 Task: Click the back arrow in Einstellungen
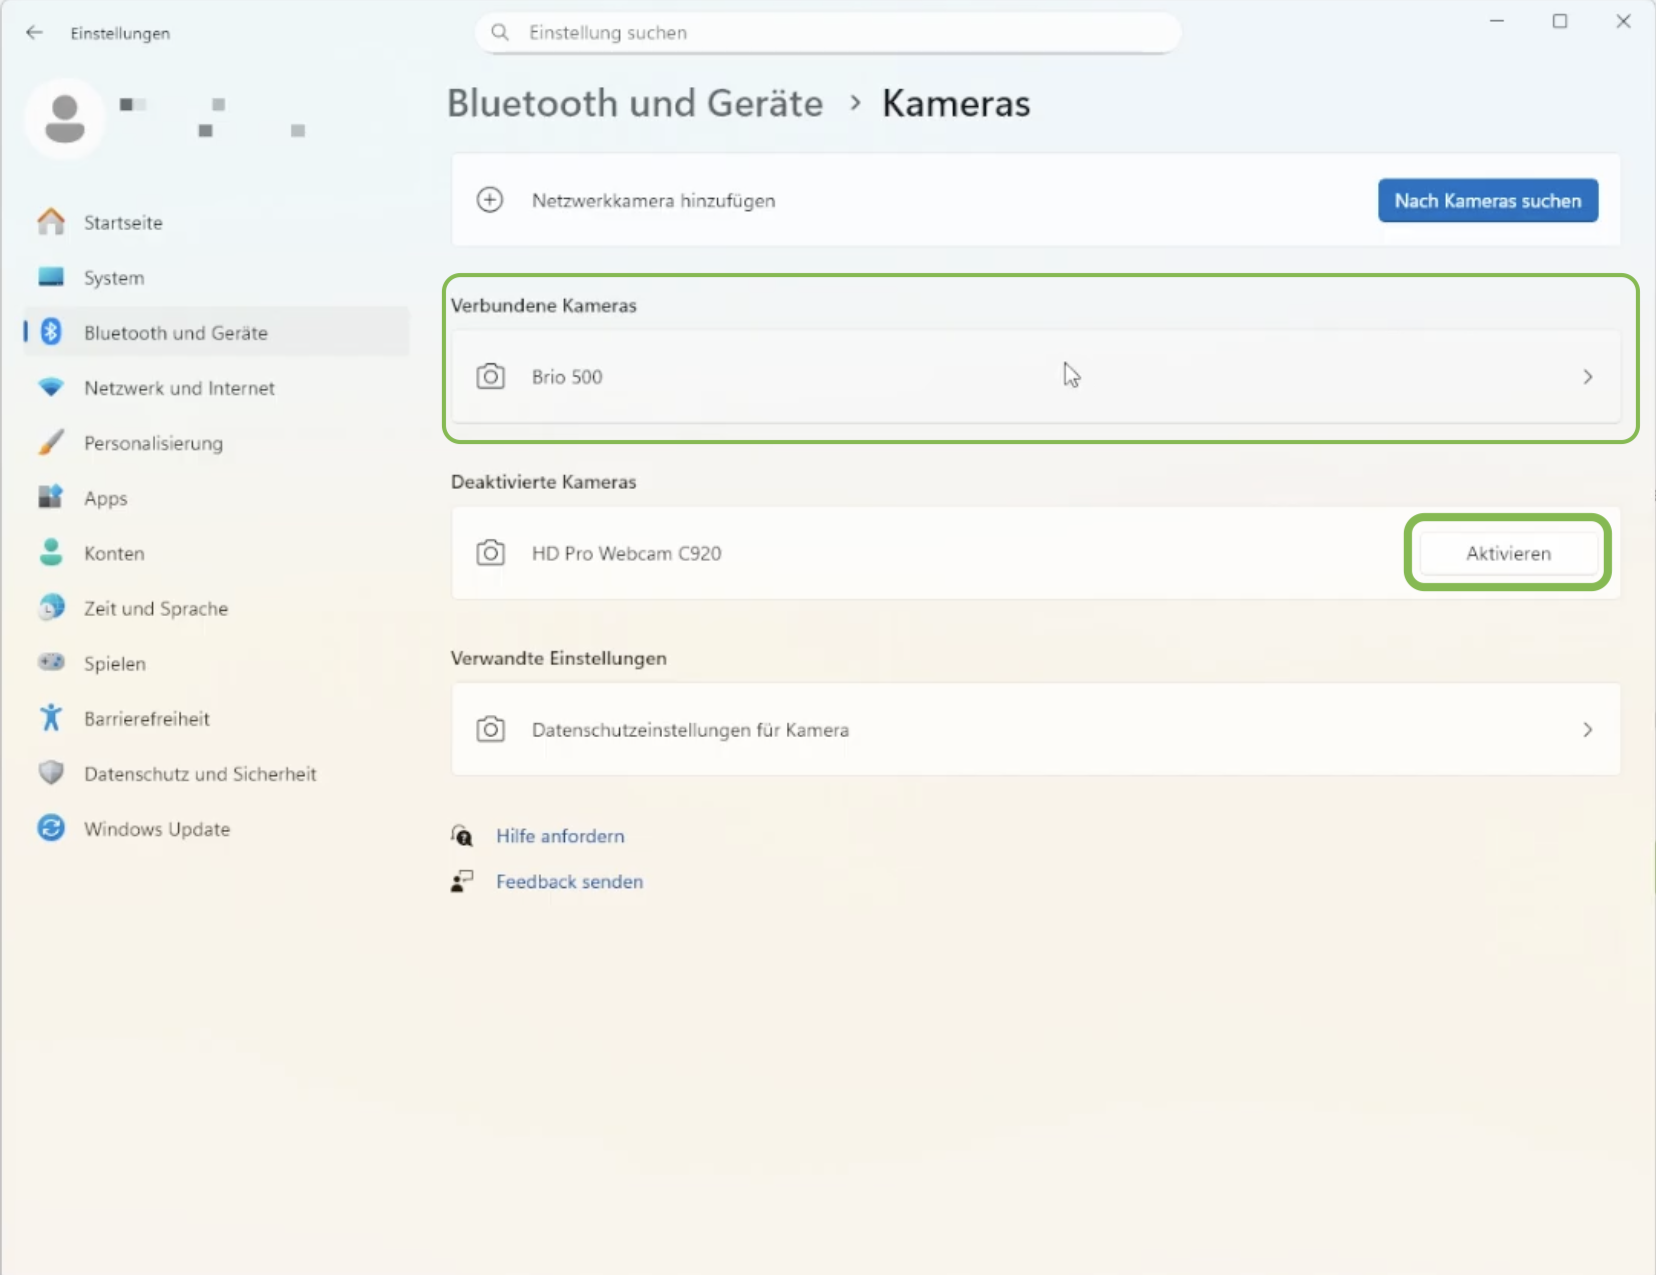click(x=34, y=33)
